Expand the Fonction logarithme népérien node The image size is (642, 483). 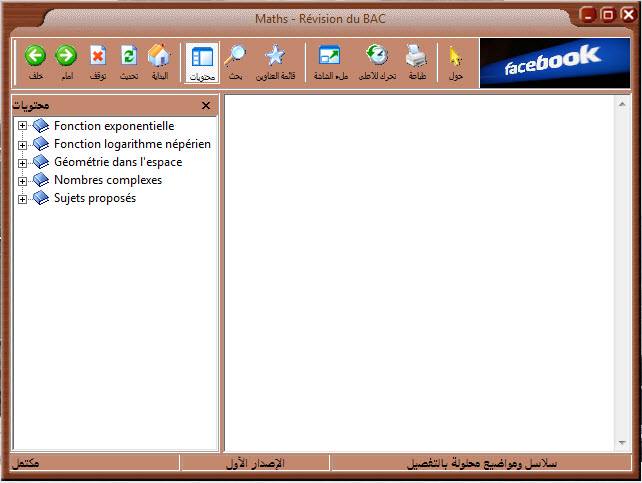[x=22, y=144]
